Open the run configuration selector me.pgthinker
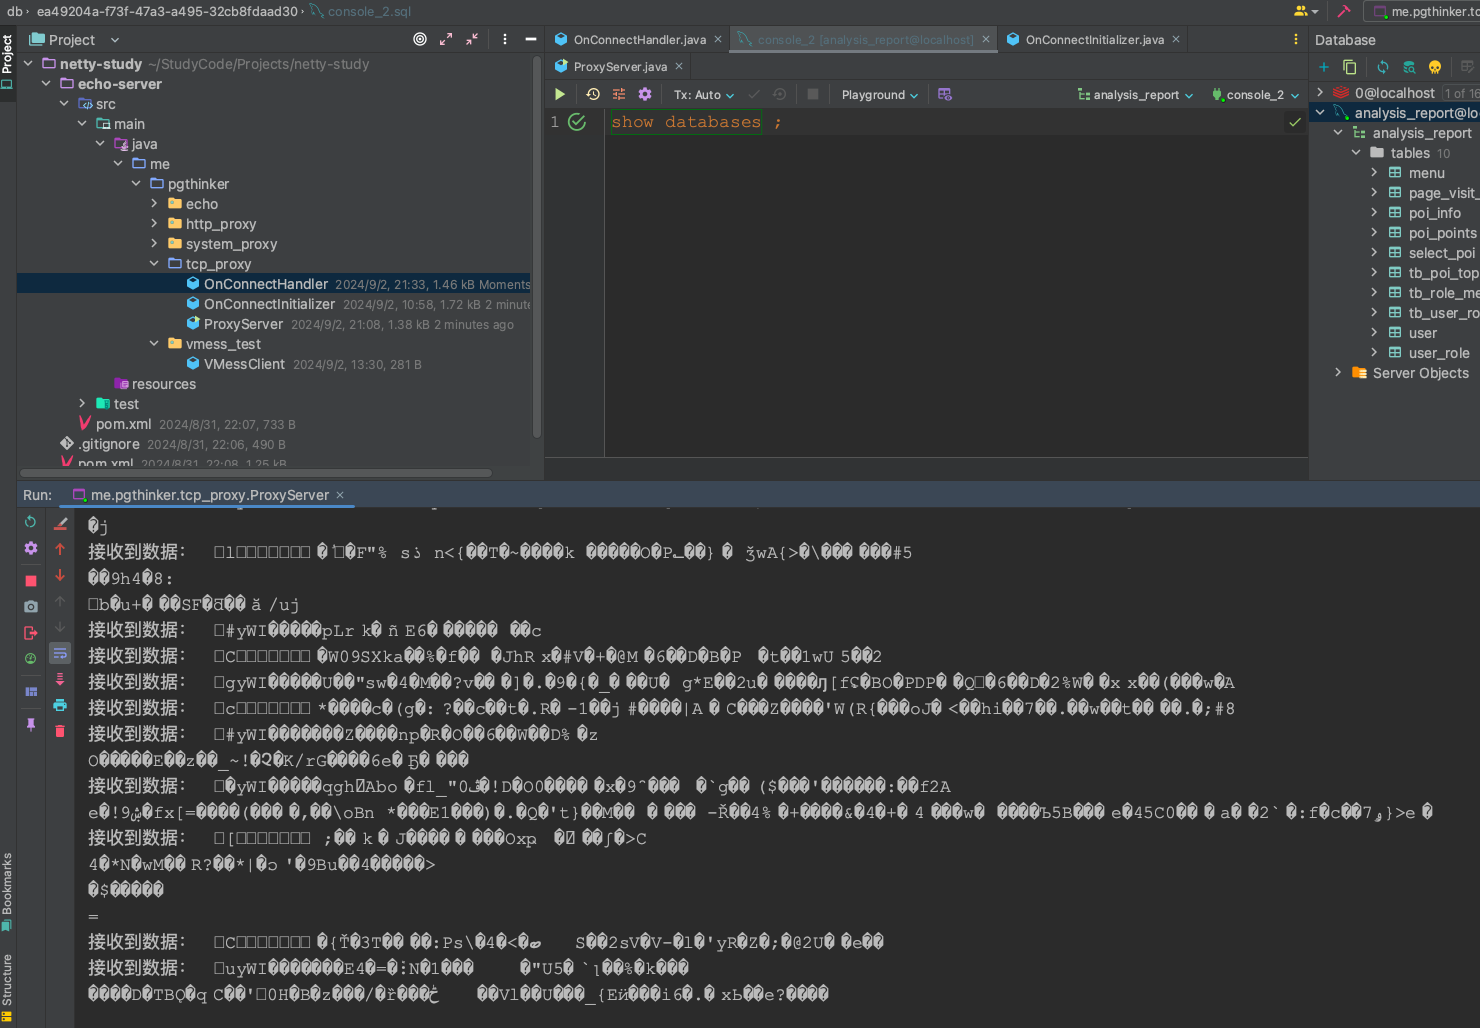 (x=1424, y=12)
